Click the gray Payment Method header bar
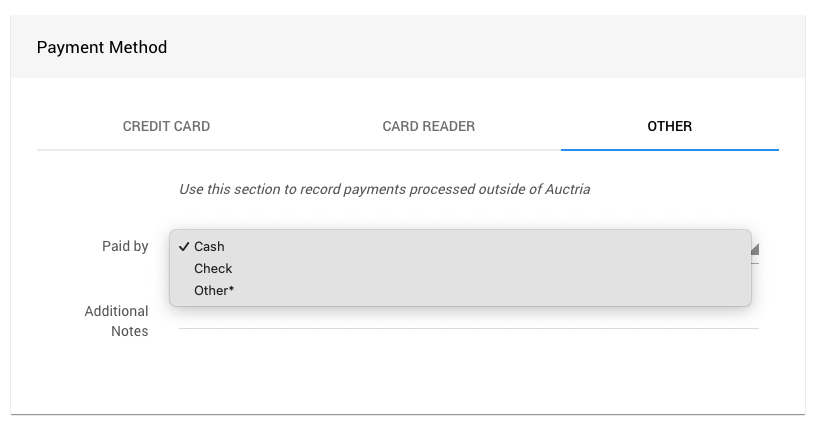Image resolution: width=820 pixels, height=432 pixels. tap(500, 47)
